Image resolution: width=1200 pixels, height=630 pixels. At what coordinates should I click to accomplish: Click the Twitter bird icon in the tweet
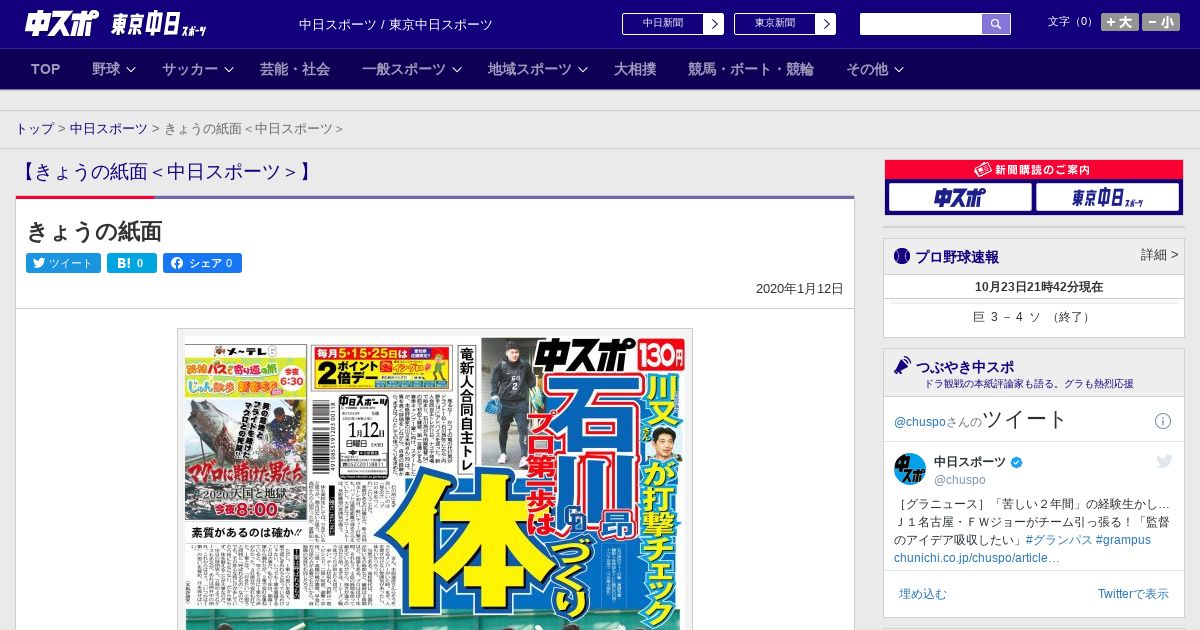tap(1164, 461)
